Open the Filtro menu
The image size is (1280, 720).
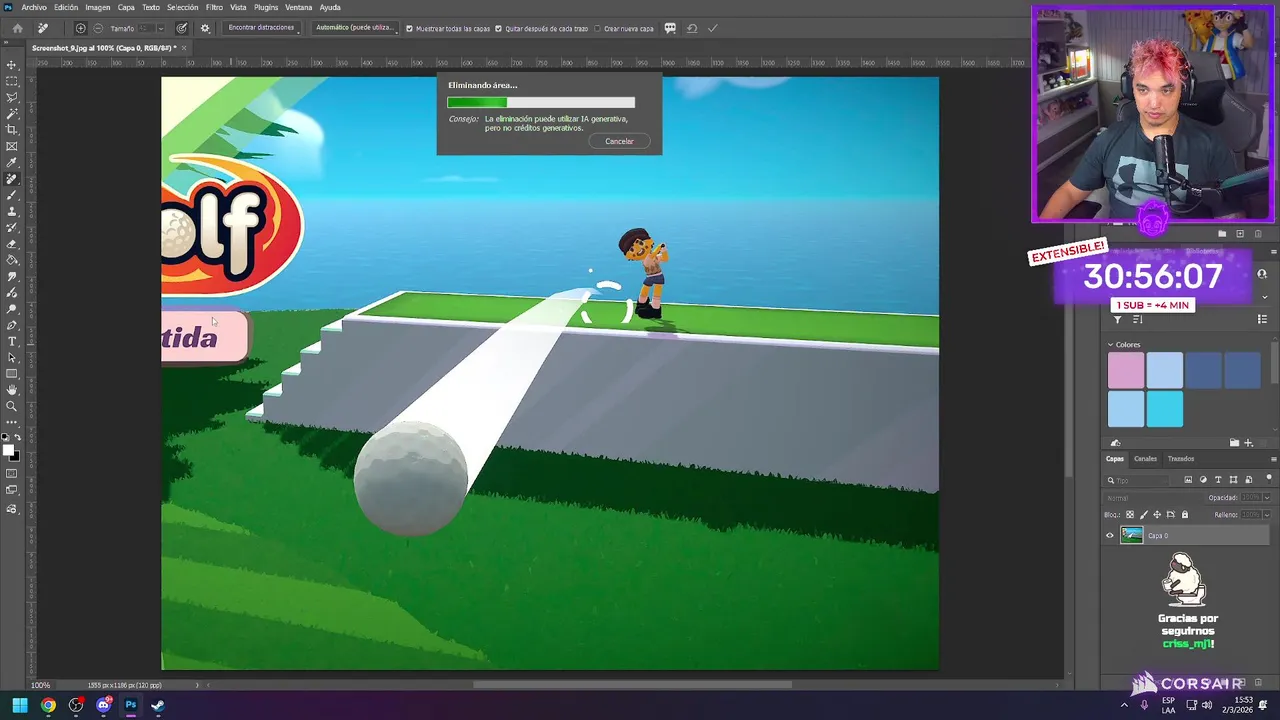[x=214, y=7]
